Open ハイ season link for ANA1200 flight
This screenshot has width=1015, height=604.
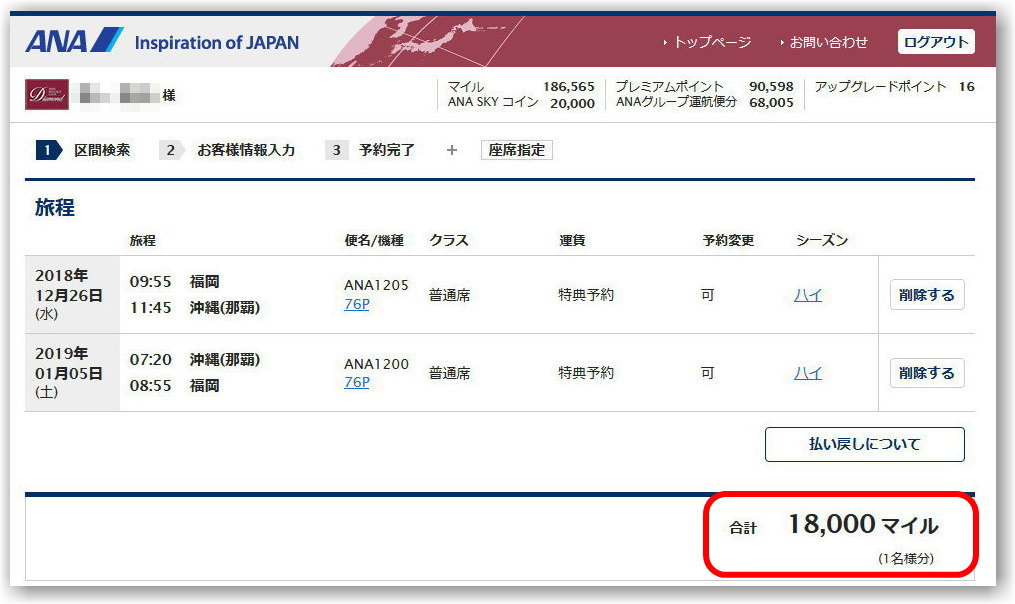pos(808,373)
